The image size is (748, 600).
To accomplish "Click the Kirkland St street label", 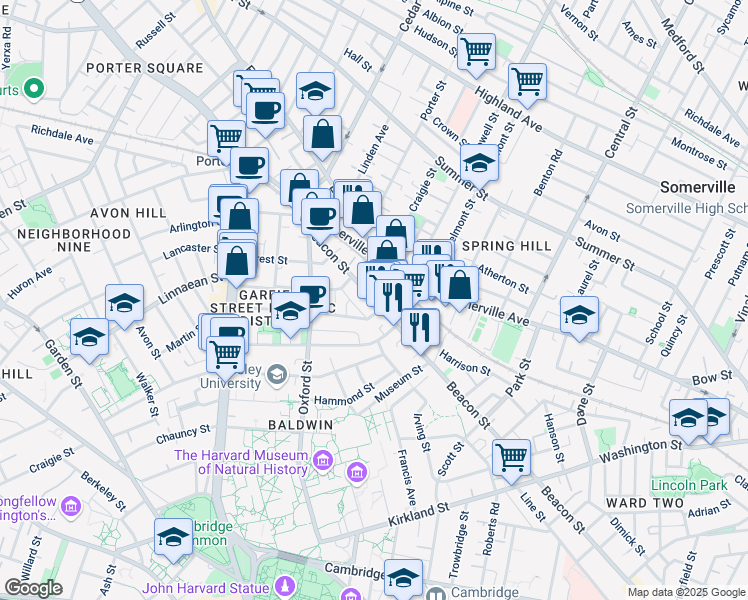I will click(419, 515).
